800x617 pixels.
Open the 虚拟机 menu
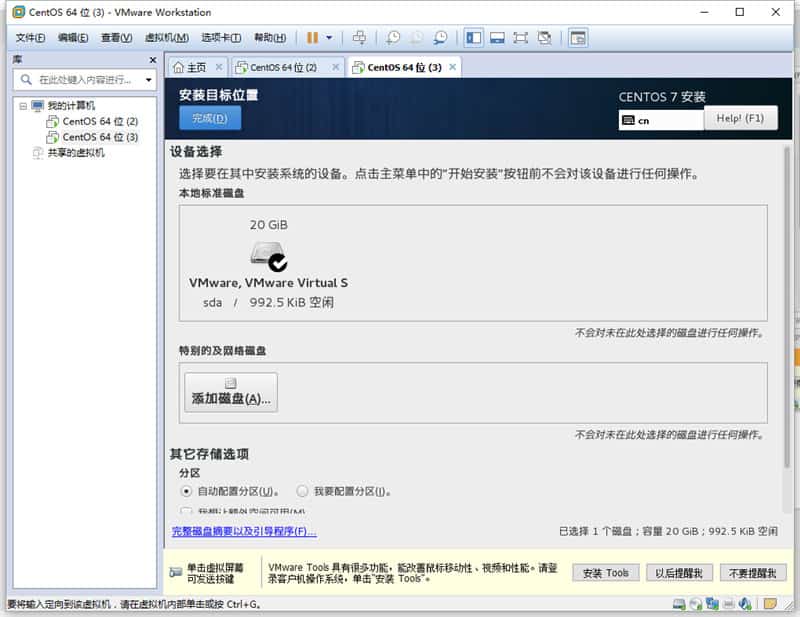[166, 38]
